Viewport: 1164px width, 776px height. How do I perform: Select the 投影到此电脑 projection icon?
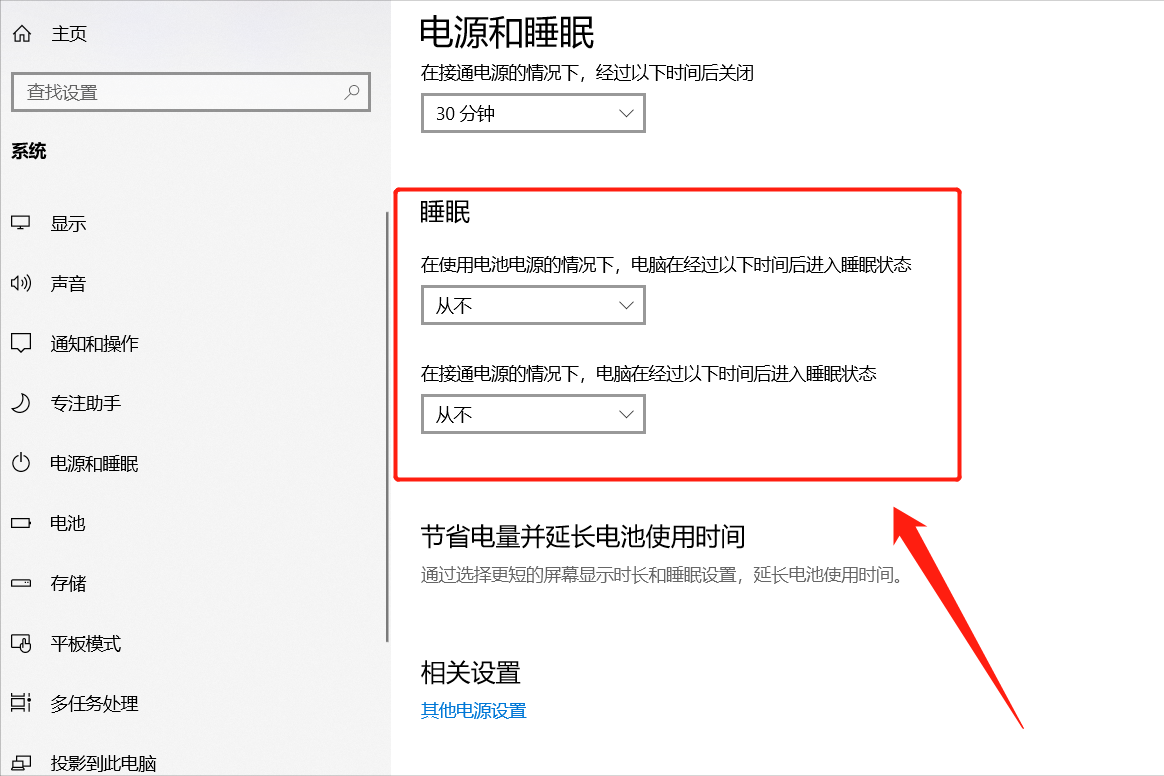[21, 760]
